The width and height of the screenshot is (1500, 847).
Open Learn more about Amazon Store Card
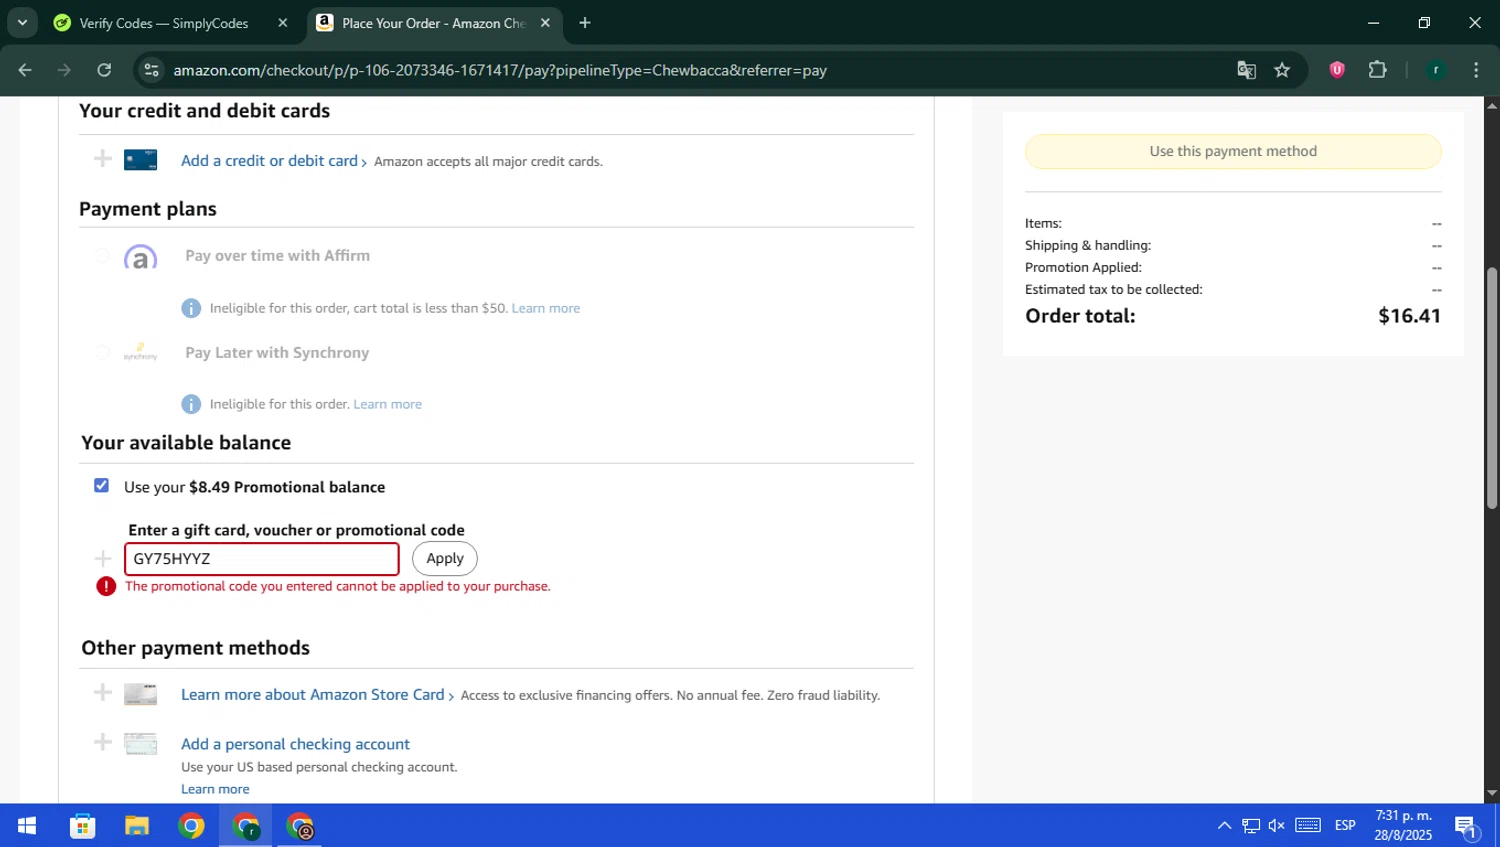317,695
